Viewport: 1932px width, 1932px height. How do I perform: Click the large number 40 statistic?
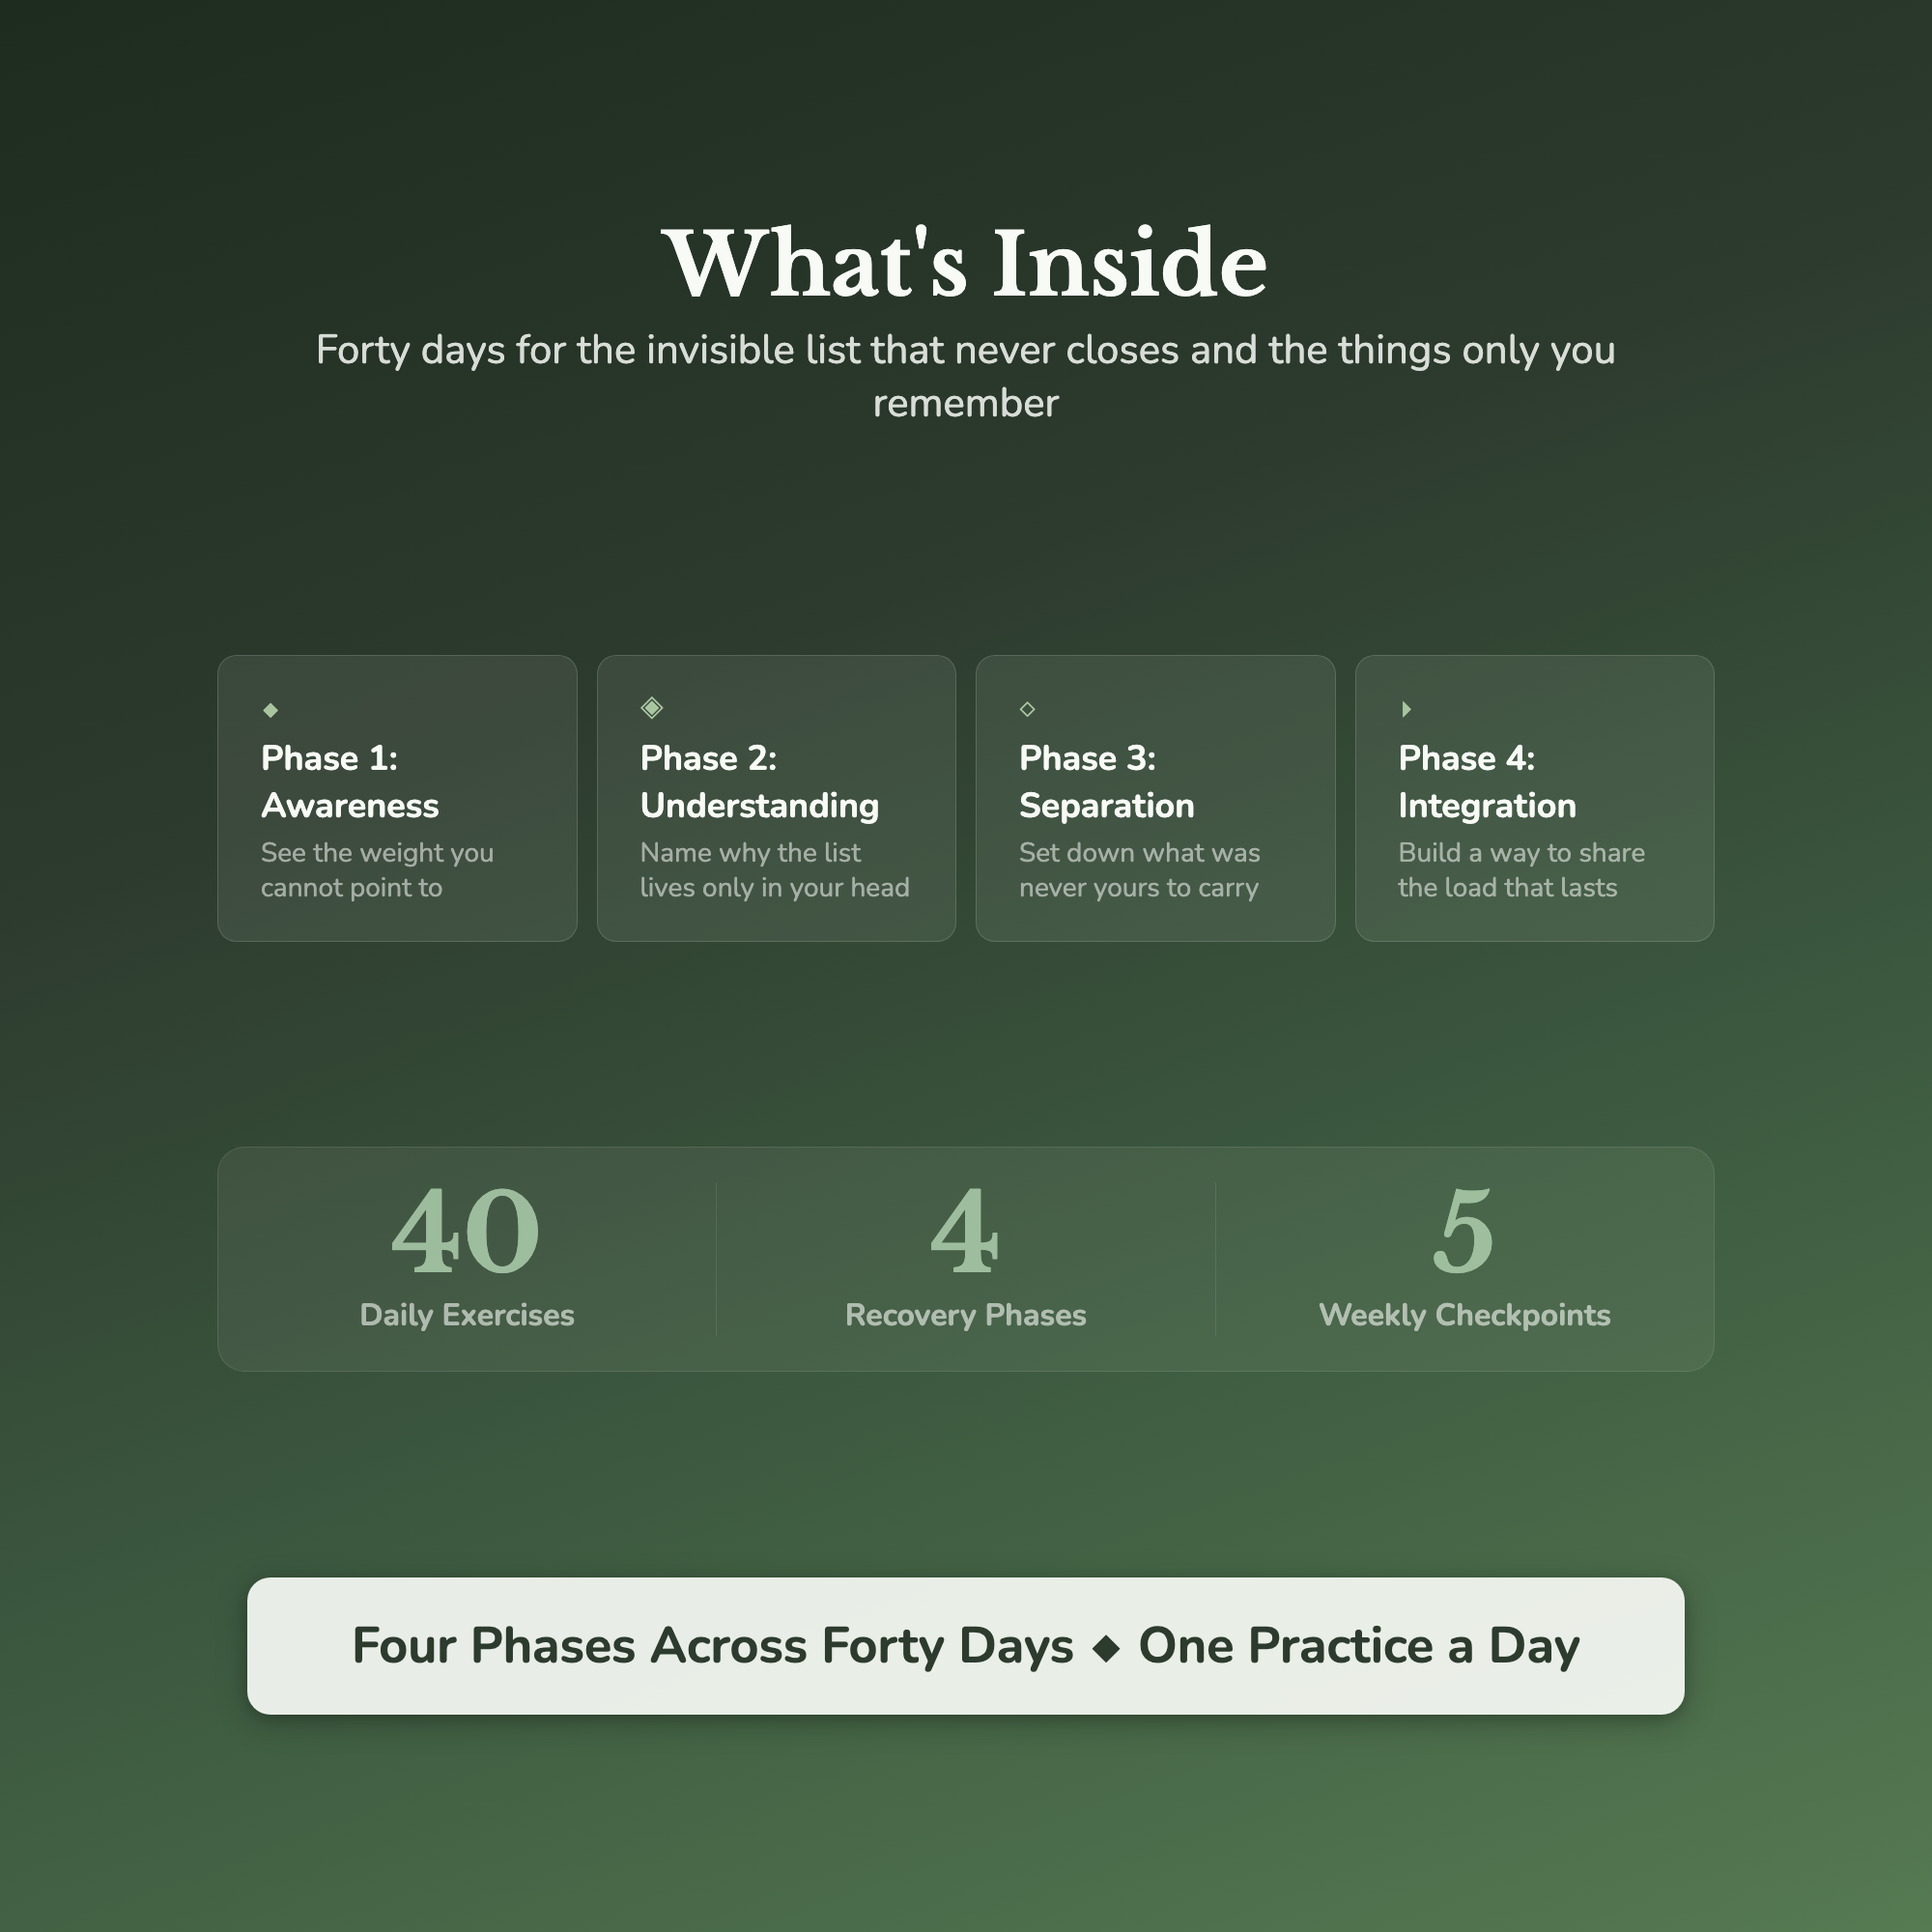466,1231
